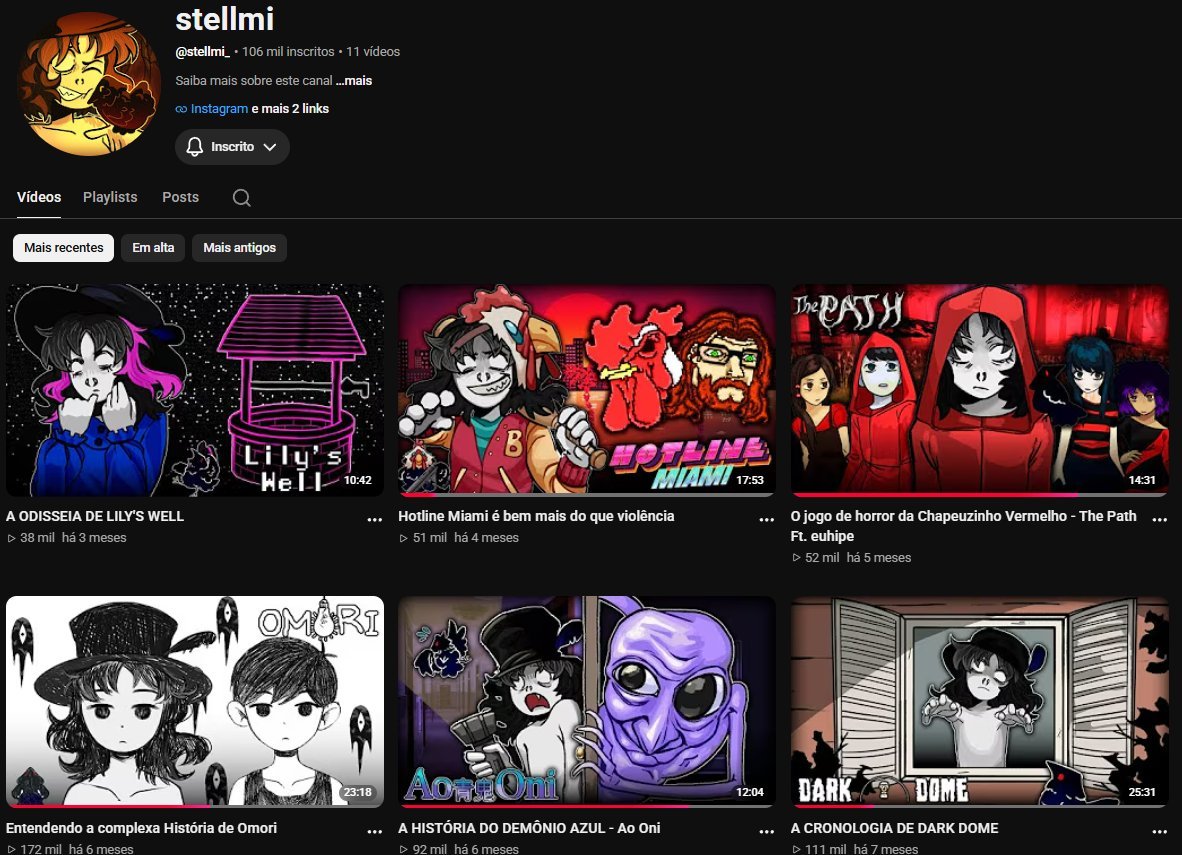Expand channel description with ...mais
This screenshot has height=855, width=1182.
pyautogui.click(x=354, y=81)
